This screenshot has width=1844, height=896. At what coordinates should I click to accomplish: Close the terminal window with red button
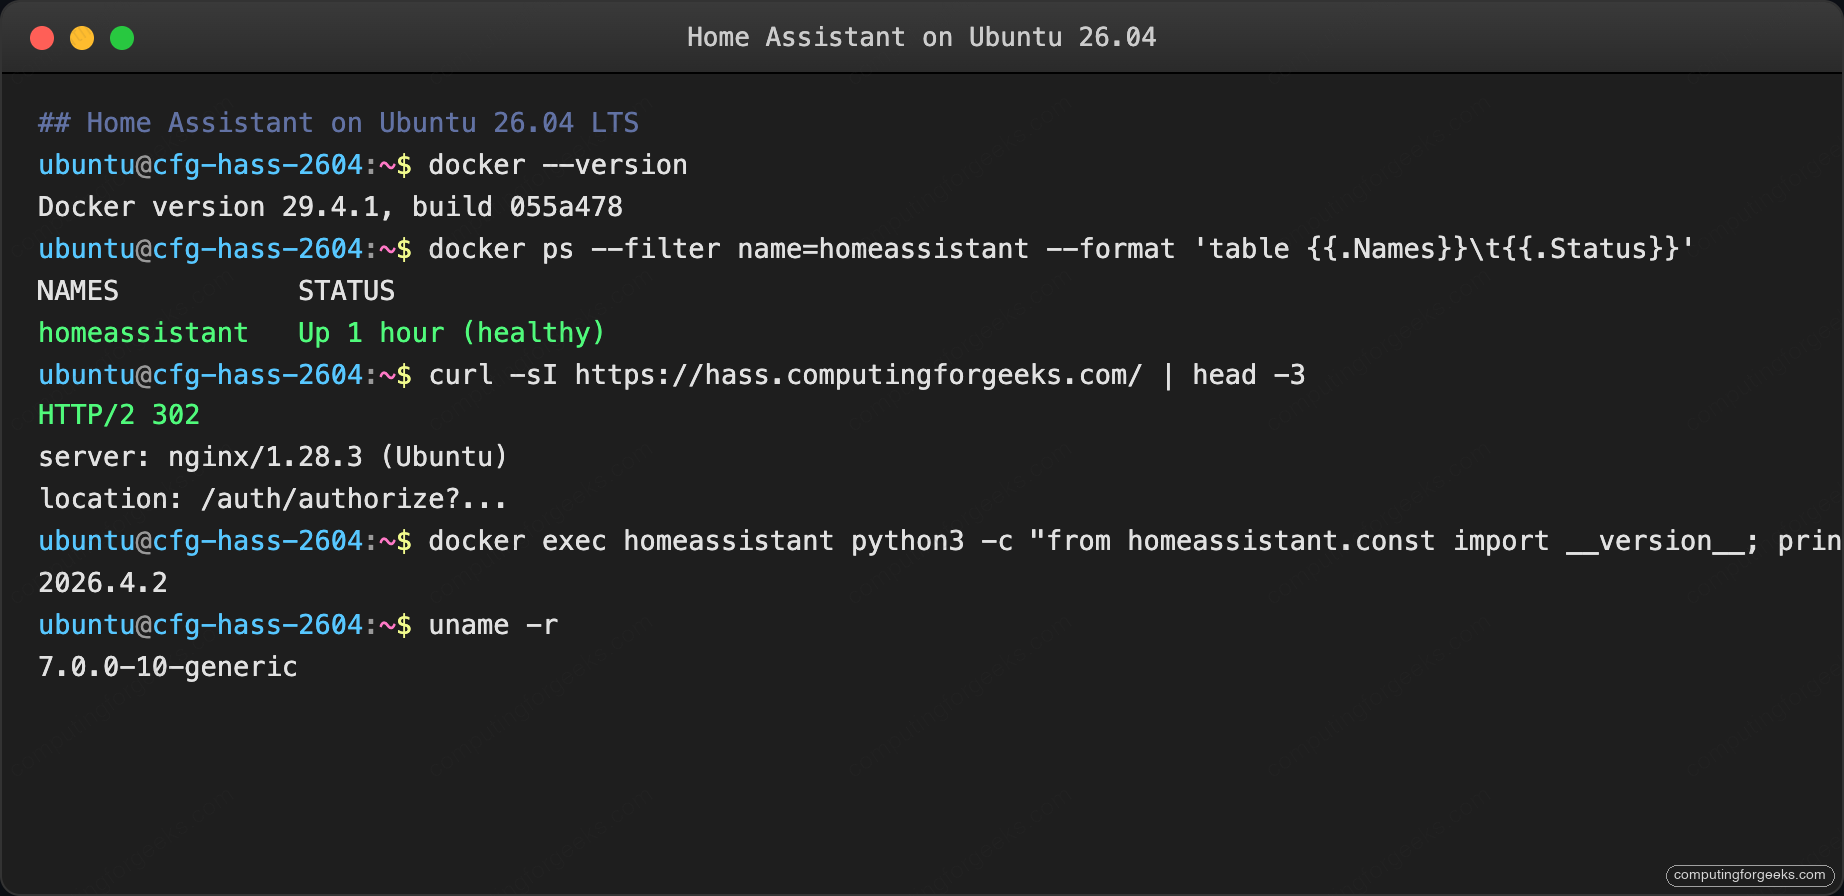coord(42,38)
